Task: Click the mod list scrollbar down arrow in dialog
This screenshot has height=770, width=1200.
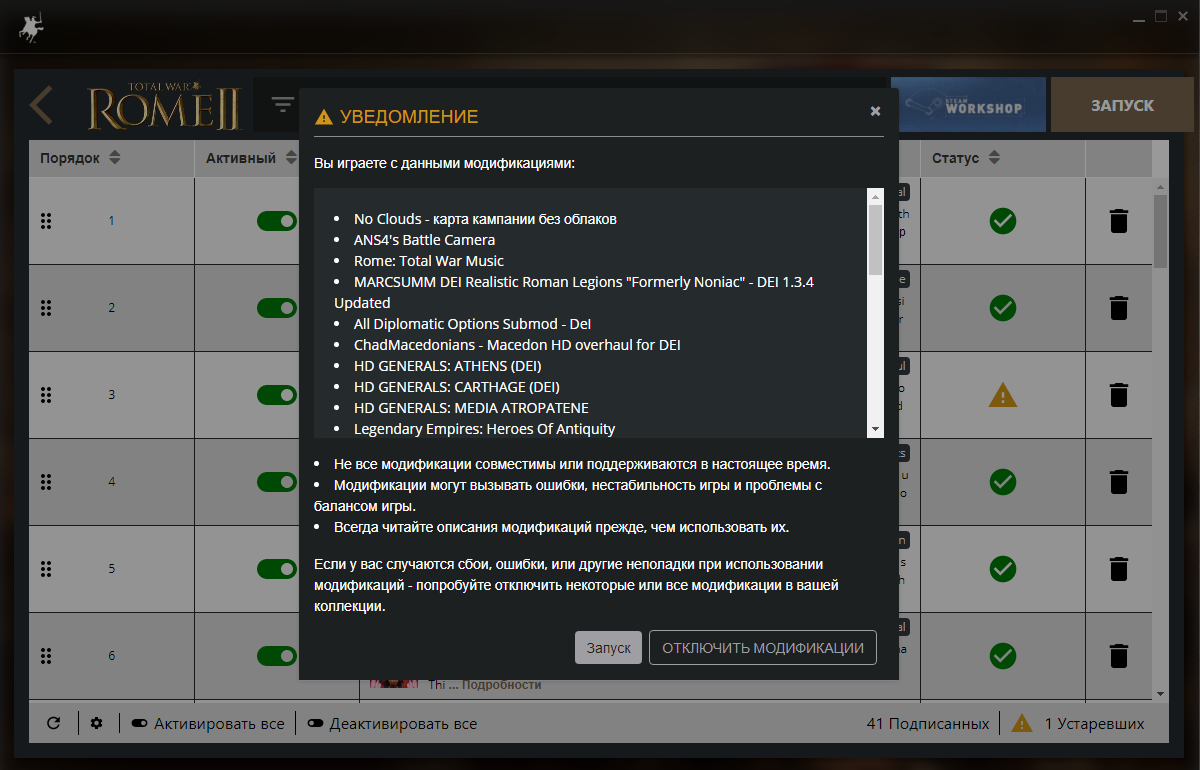Action: tap(875, 429)
